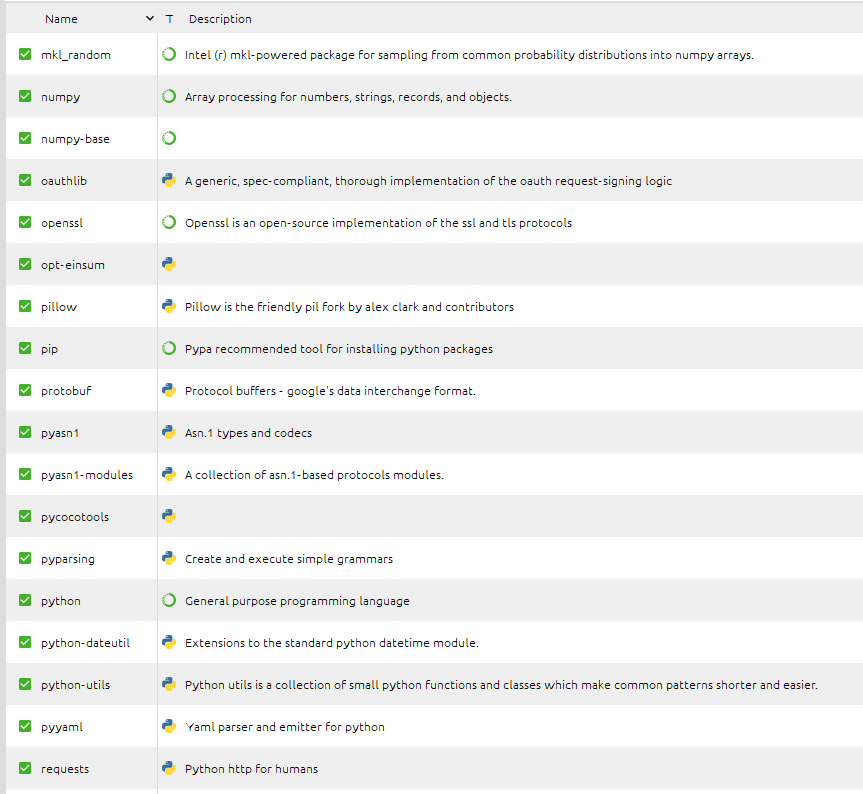863x794 pixels.
Task: Click the openssl description text
Action: pos(378,223)
